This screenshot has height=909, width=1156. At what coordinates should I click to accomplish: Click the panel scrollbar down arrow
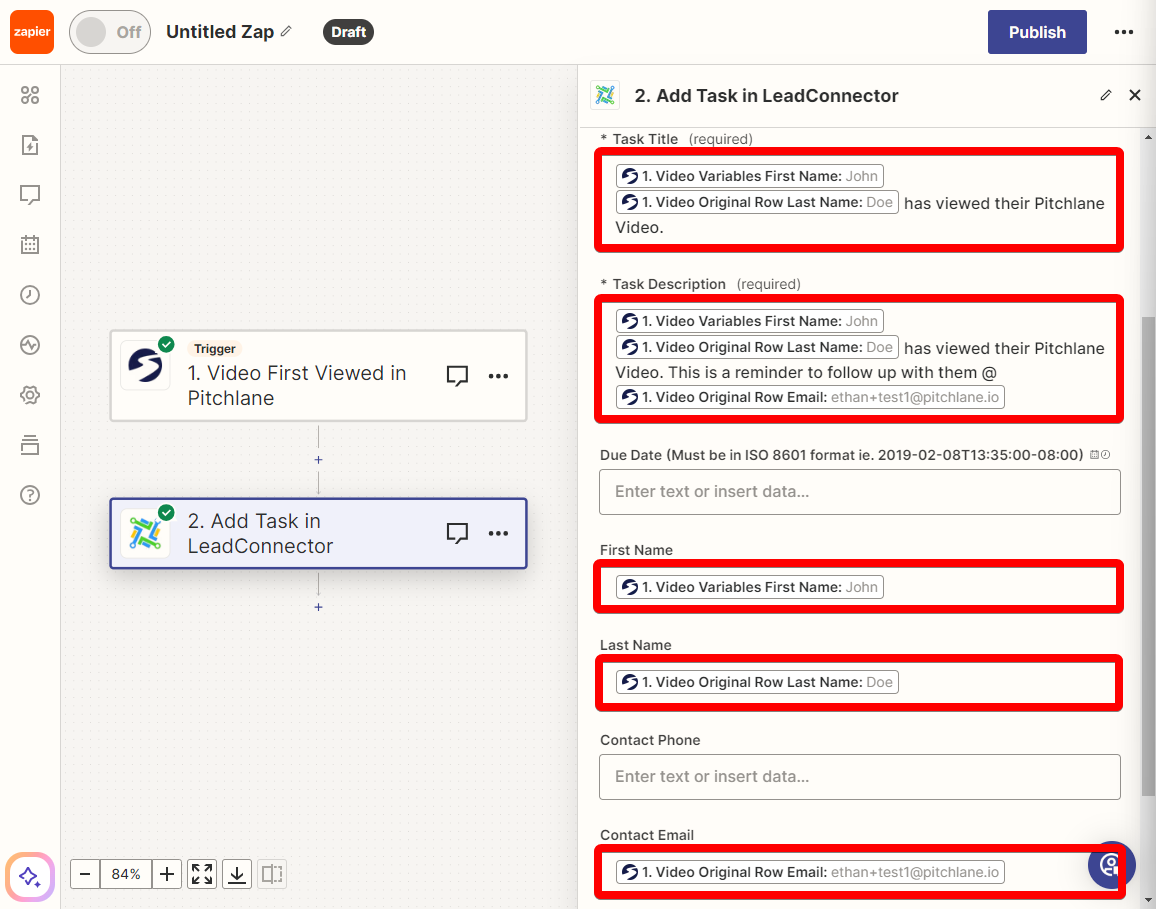(x=1148, y=901)
